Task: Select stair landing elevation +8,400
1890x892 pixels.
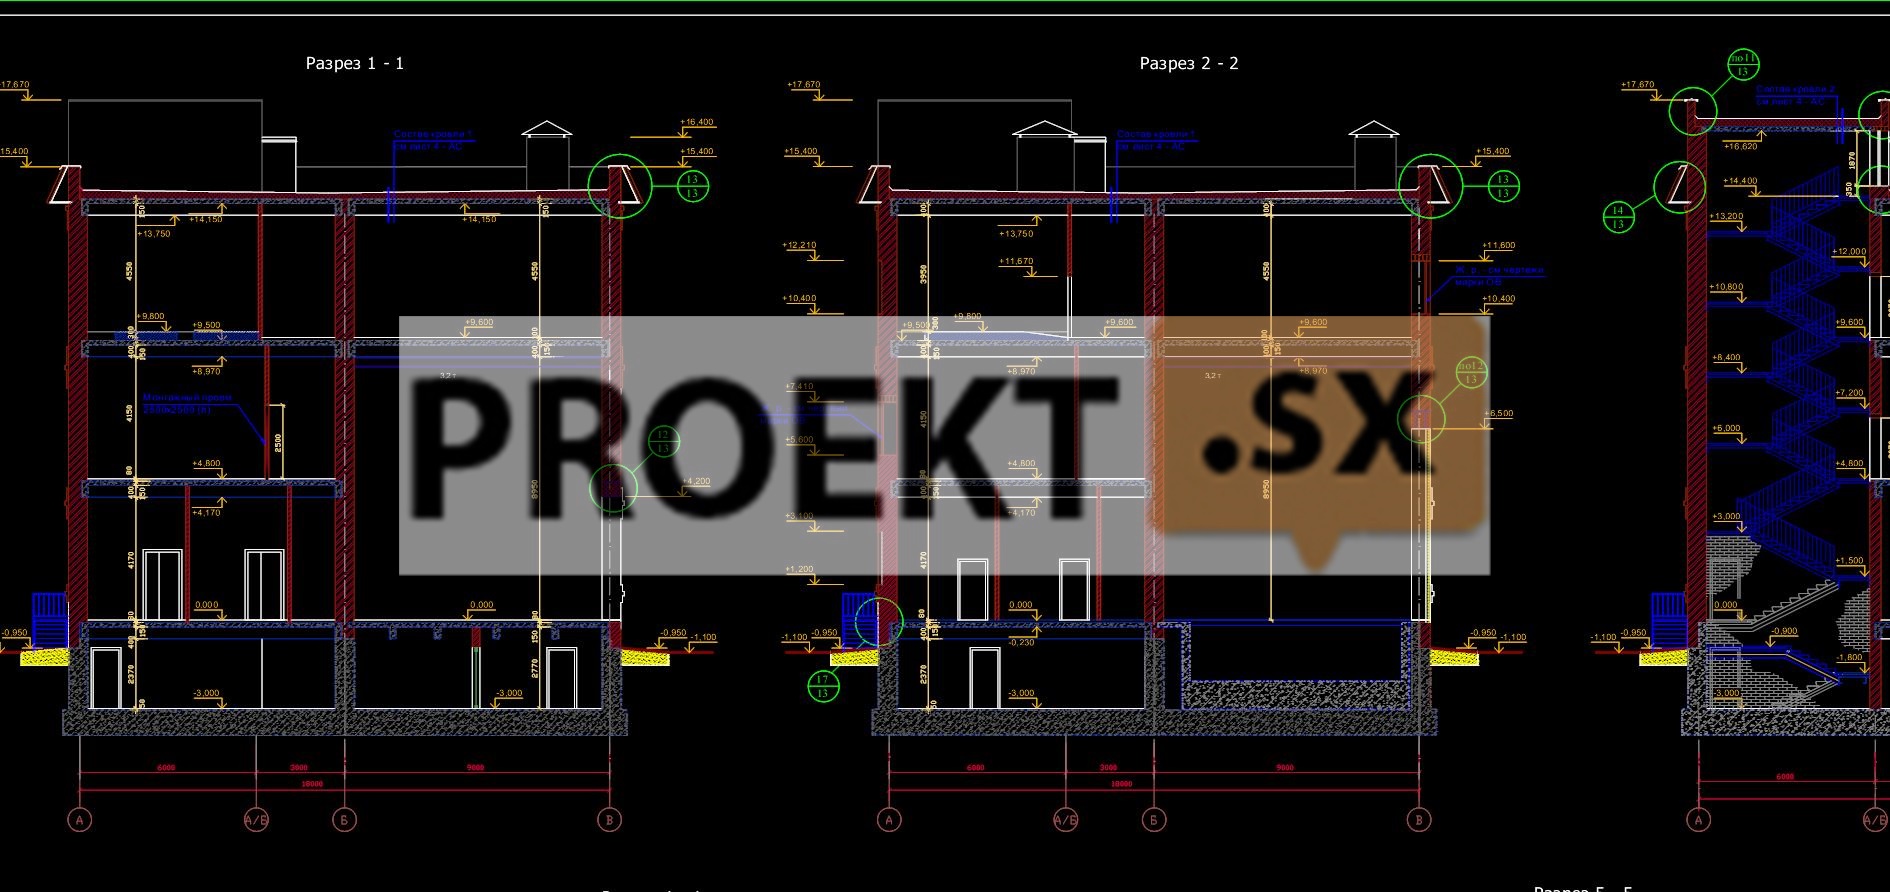Action: [1727, 357]
